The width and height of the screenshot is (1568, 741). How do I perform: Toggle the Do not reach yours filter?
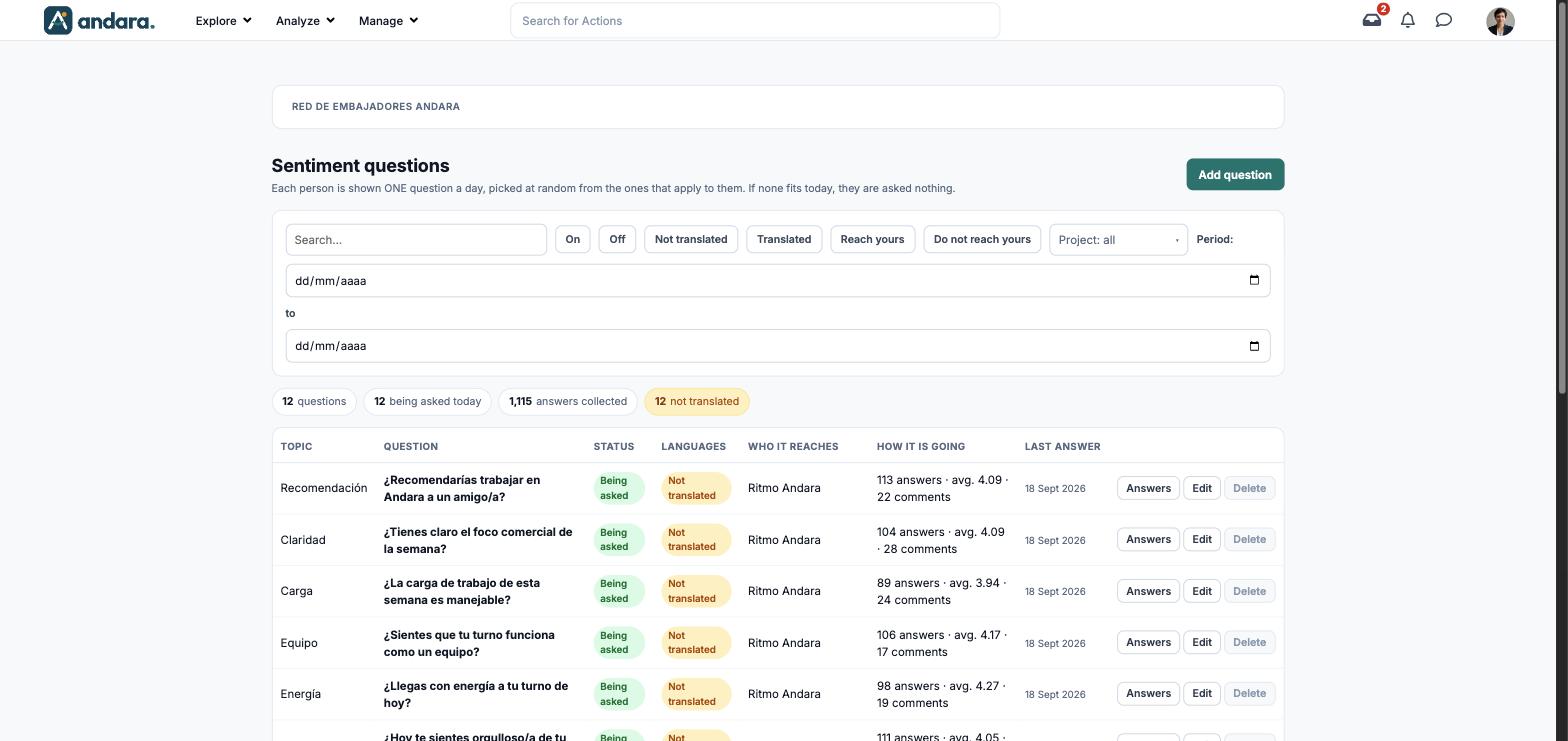point(982,240)
